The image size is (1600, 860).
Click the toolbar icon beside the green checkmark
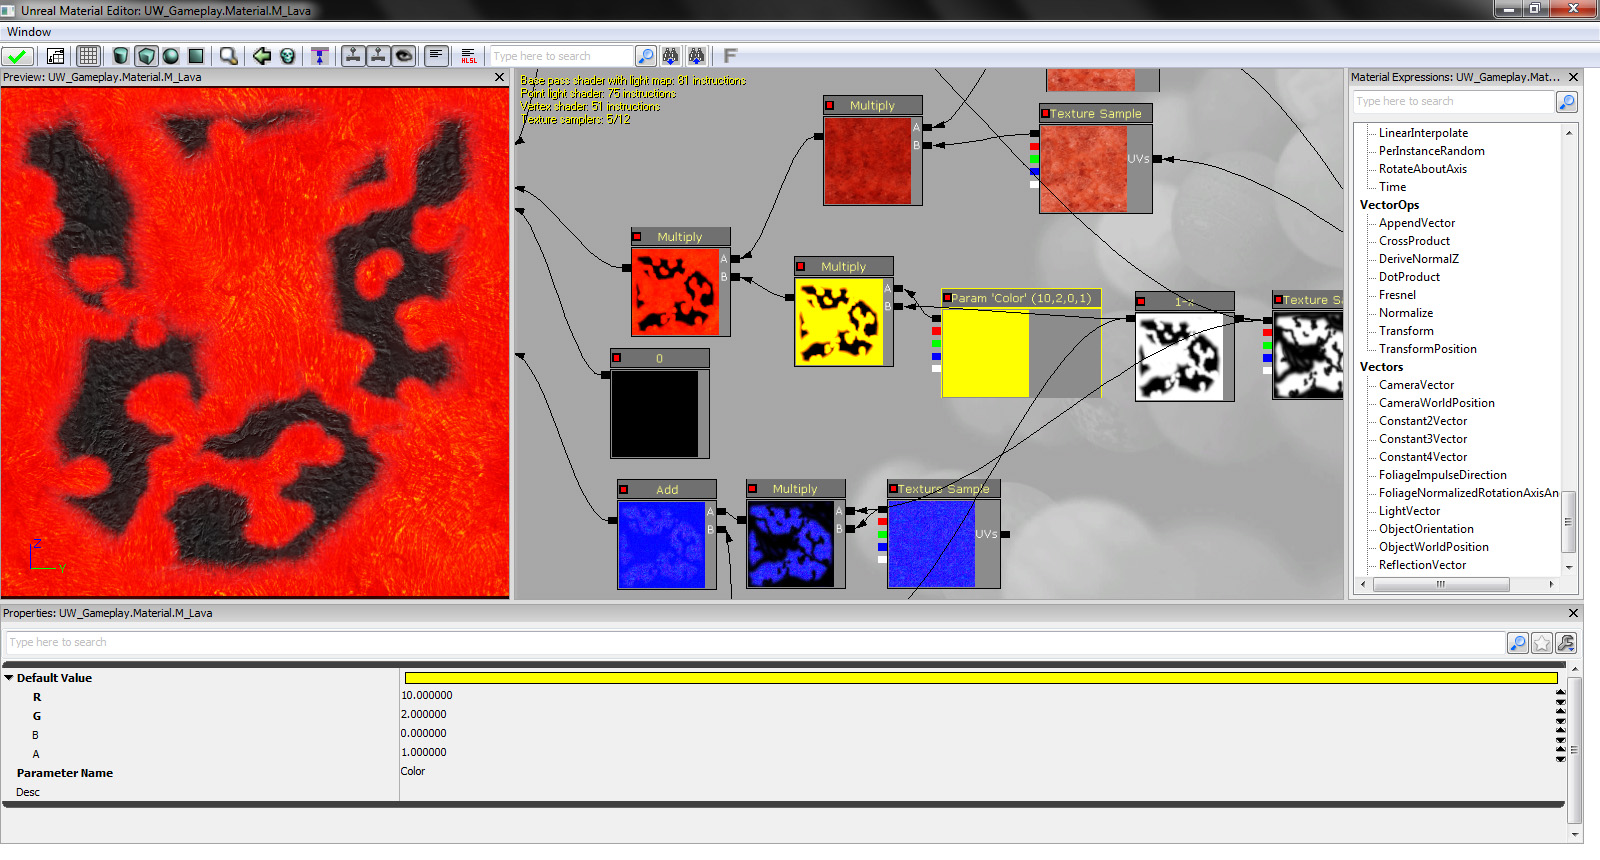point(55,56)
